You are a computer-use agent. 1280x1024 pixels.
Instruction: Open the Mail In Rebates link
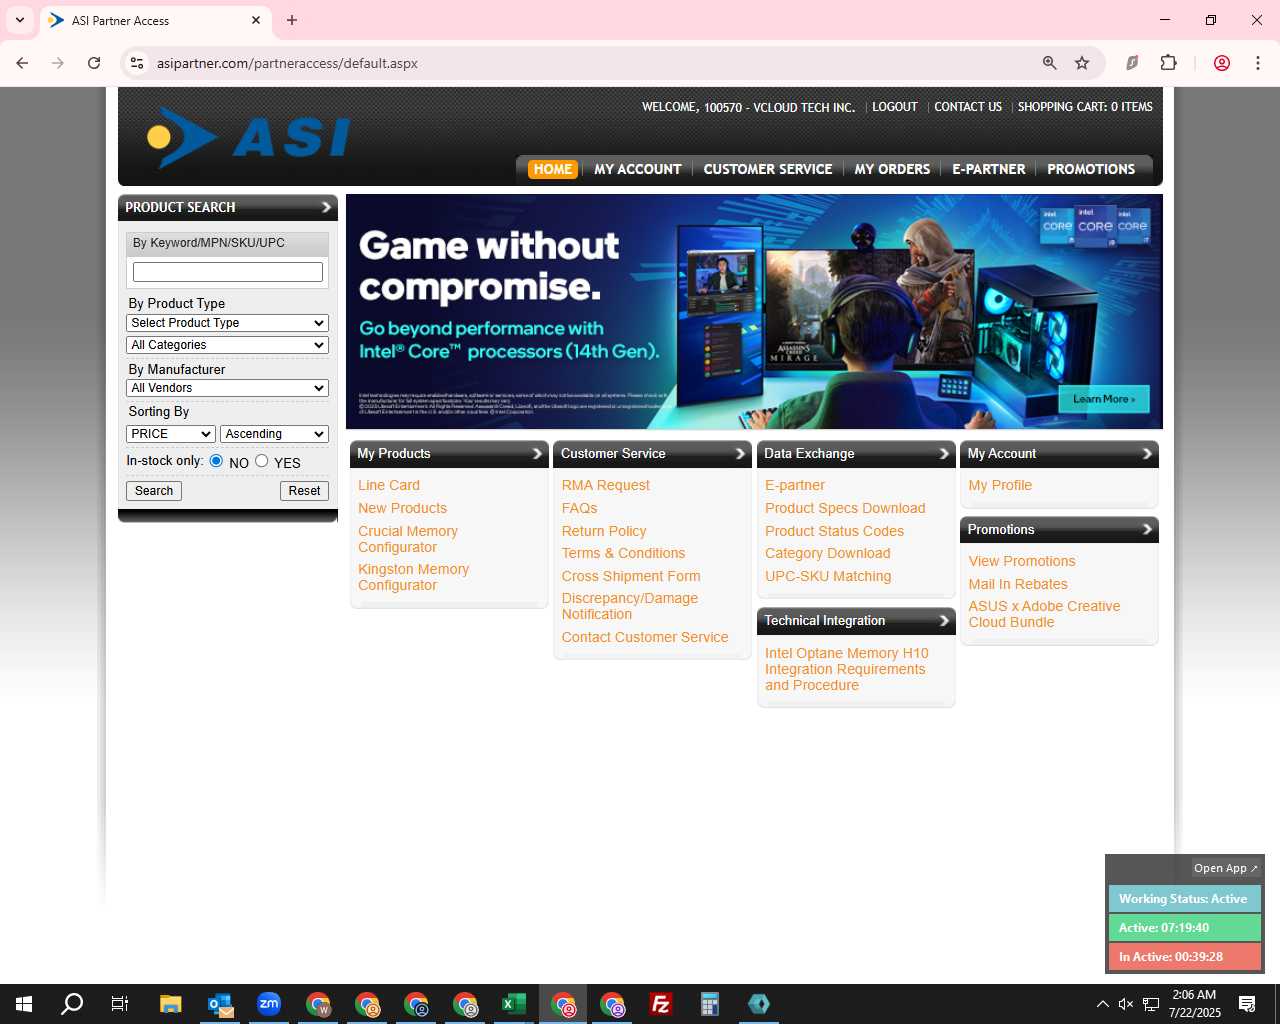1018,585
